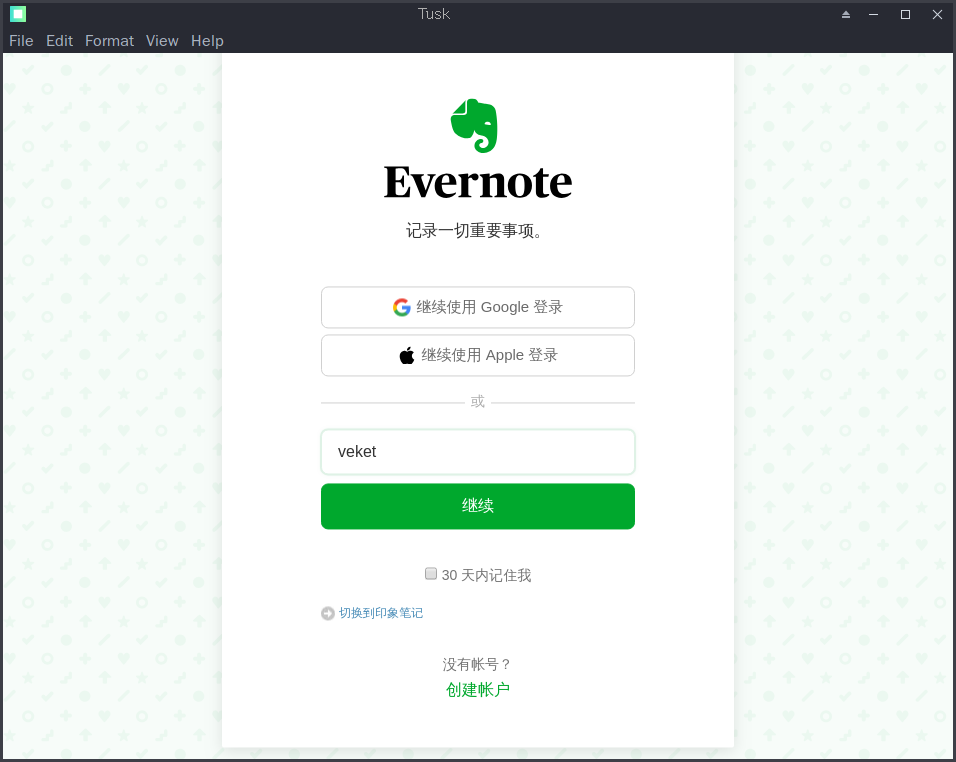Minimize the Tusk window
This screenshot has width=956, height=762.
point(874,15)
